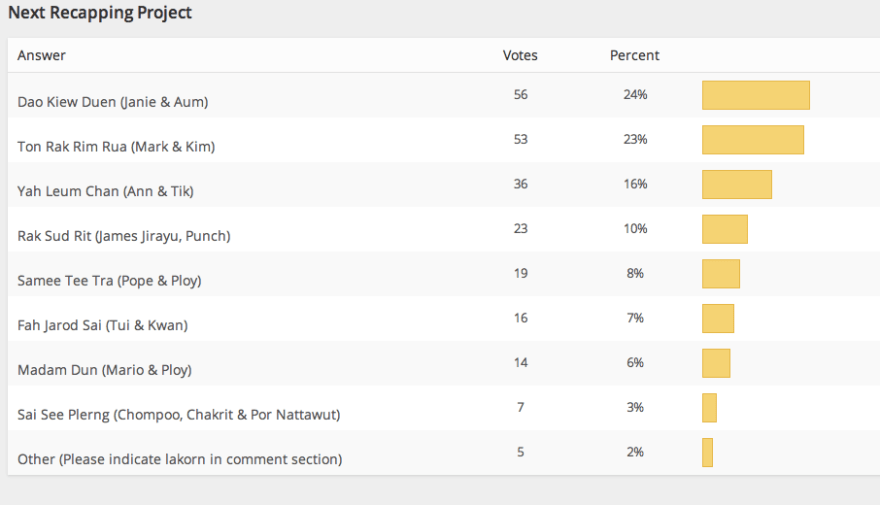The height and width of the screenshot is (505, 880).
Task: Click the Percent column header
Action: (635, 55)
